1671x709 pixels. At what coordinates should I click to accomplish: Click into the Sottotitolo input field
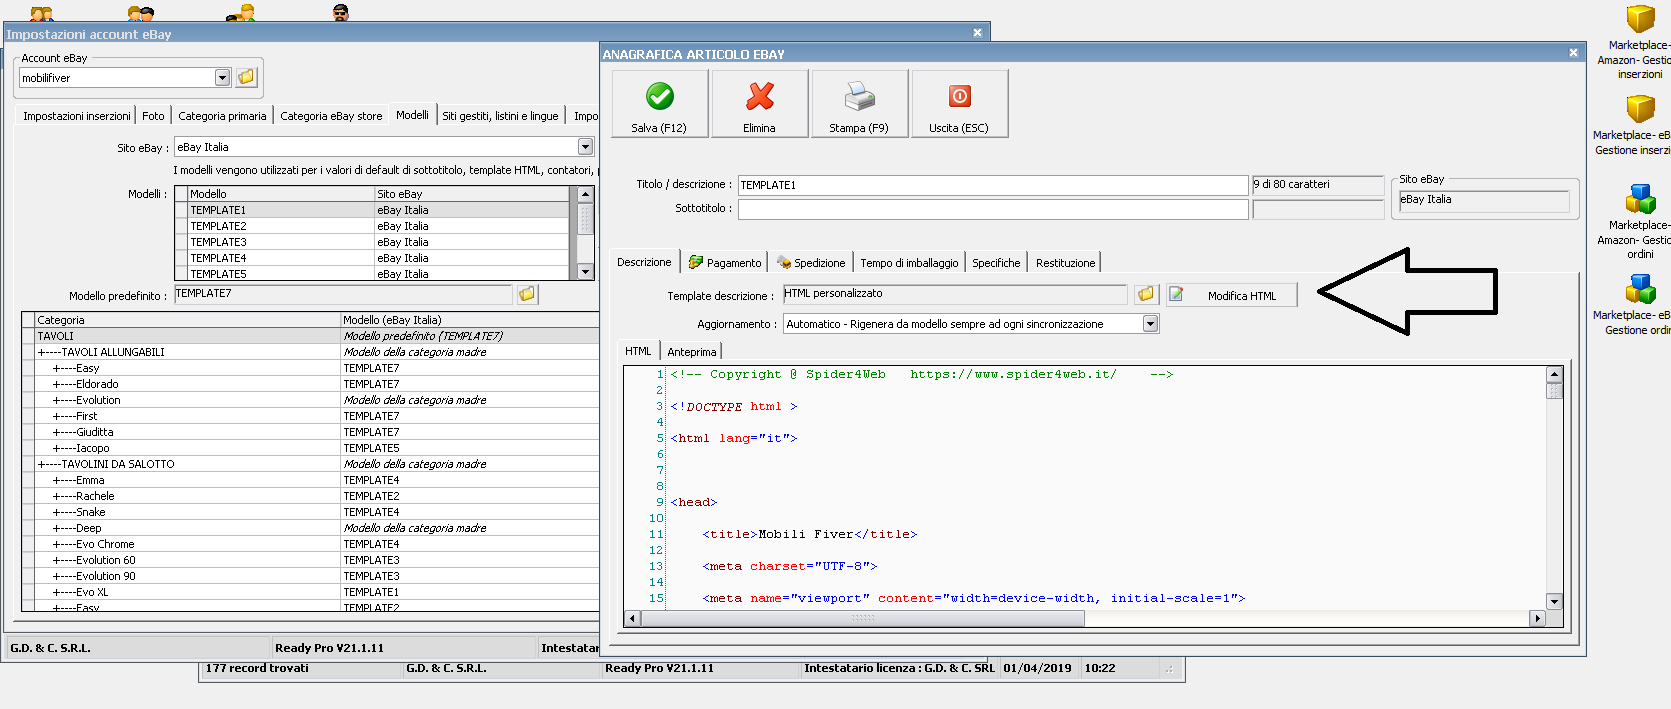(x=992, y=209)
